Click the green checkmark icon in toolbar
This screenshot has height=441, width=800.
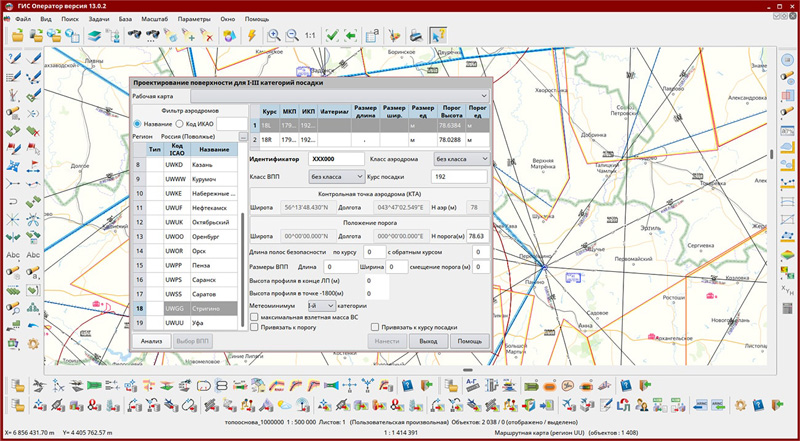[332, 35]
